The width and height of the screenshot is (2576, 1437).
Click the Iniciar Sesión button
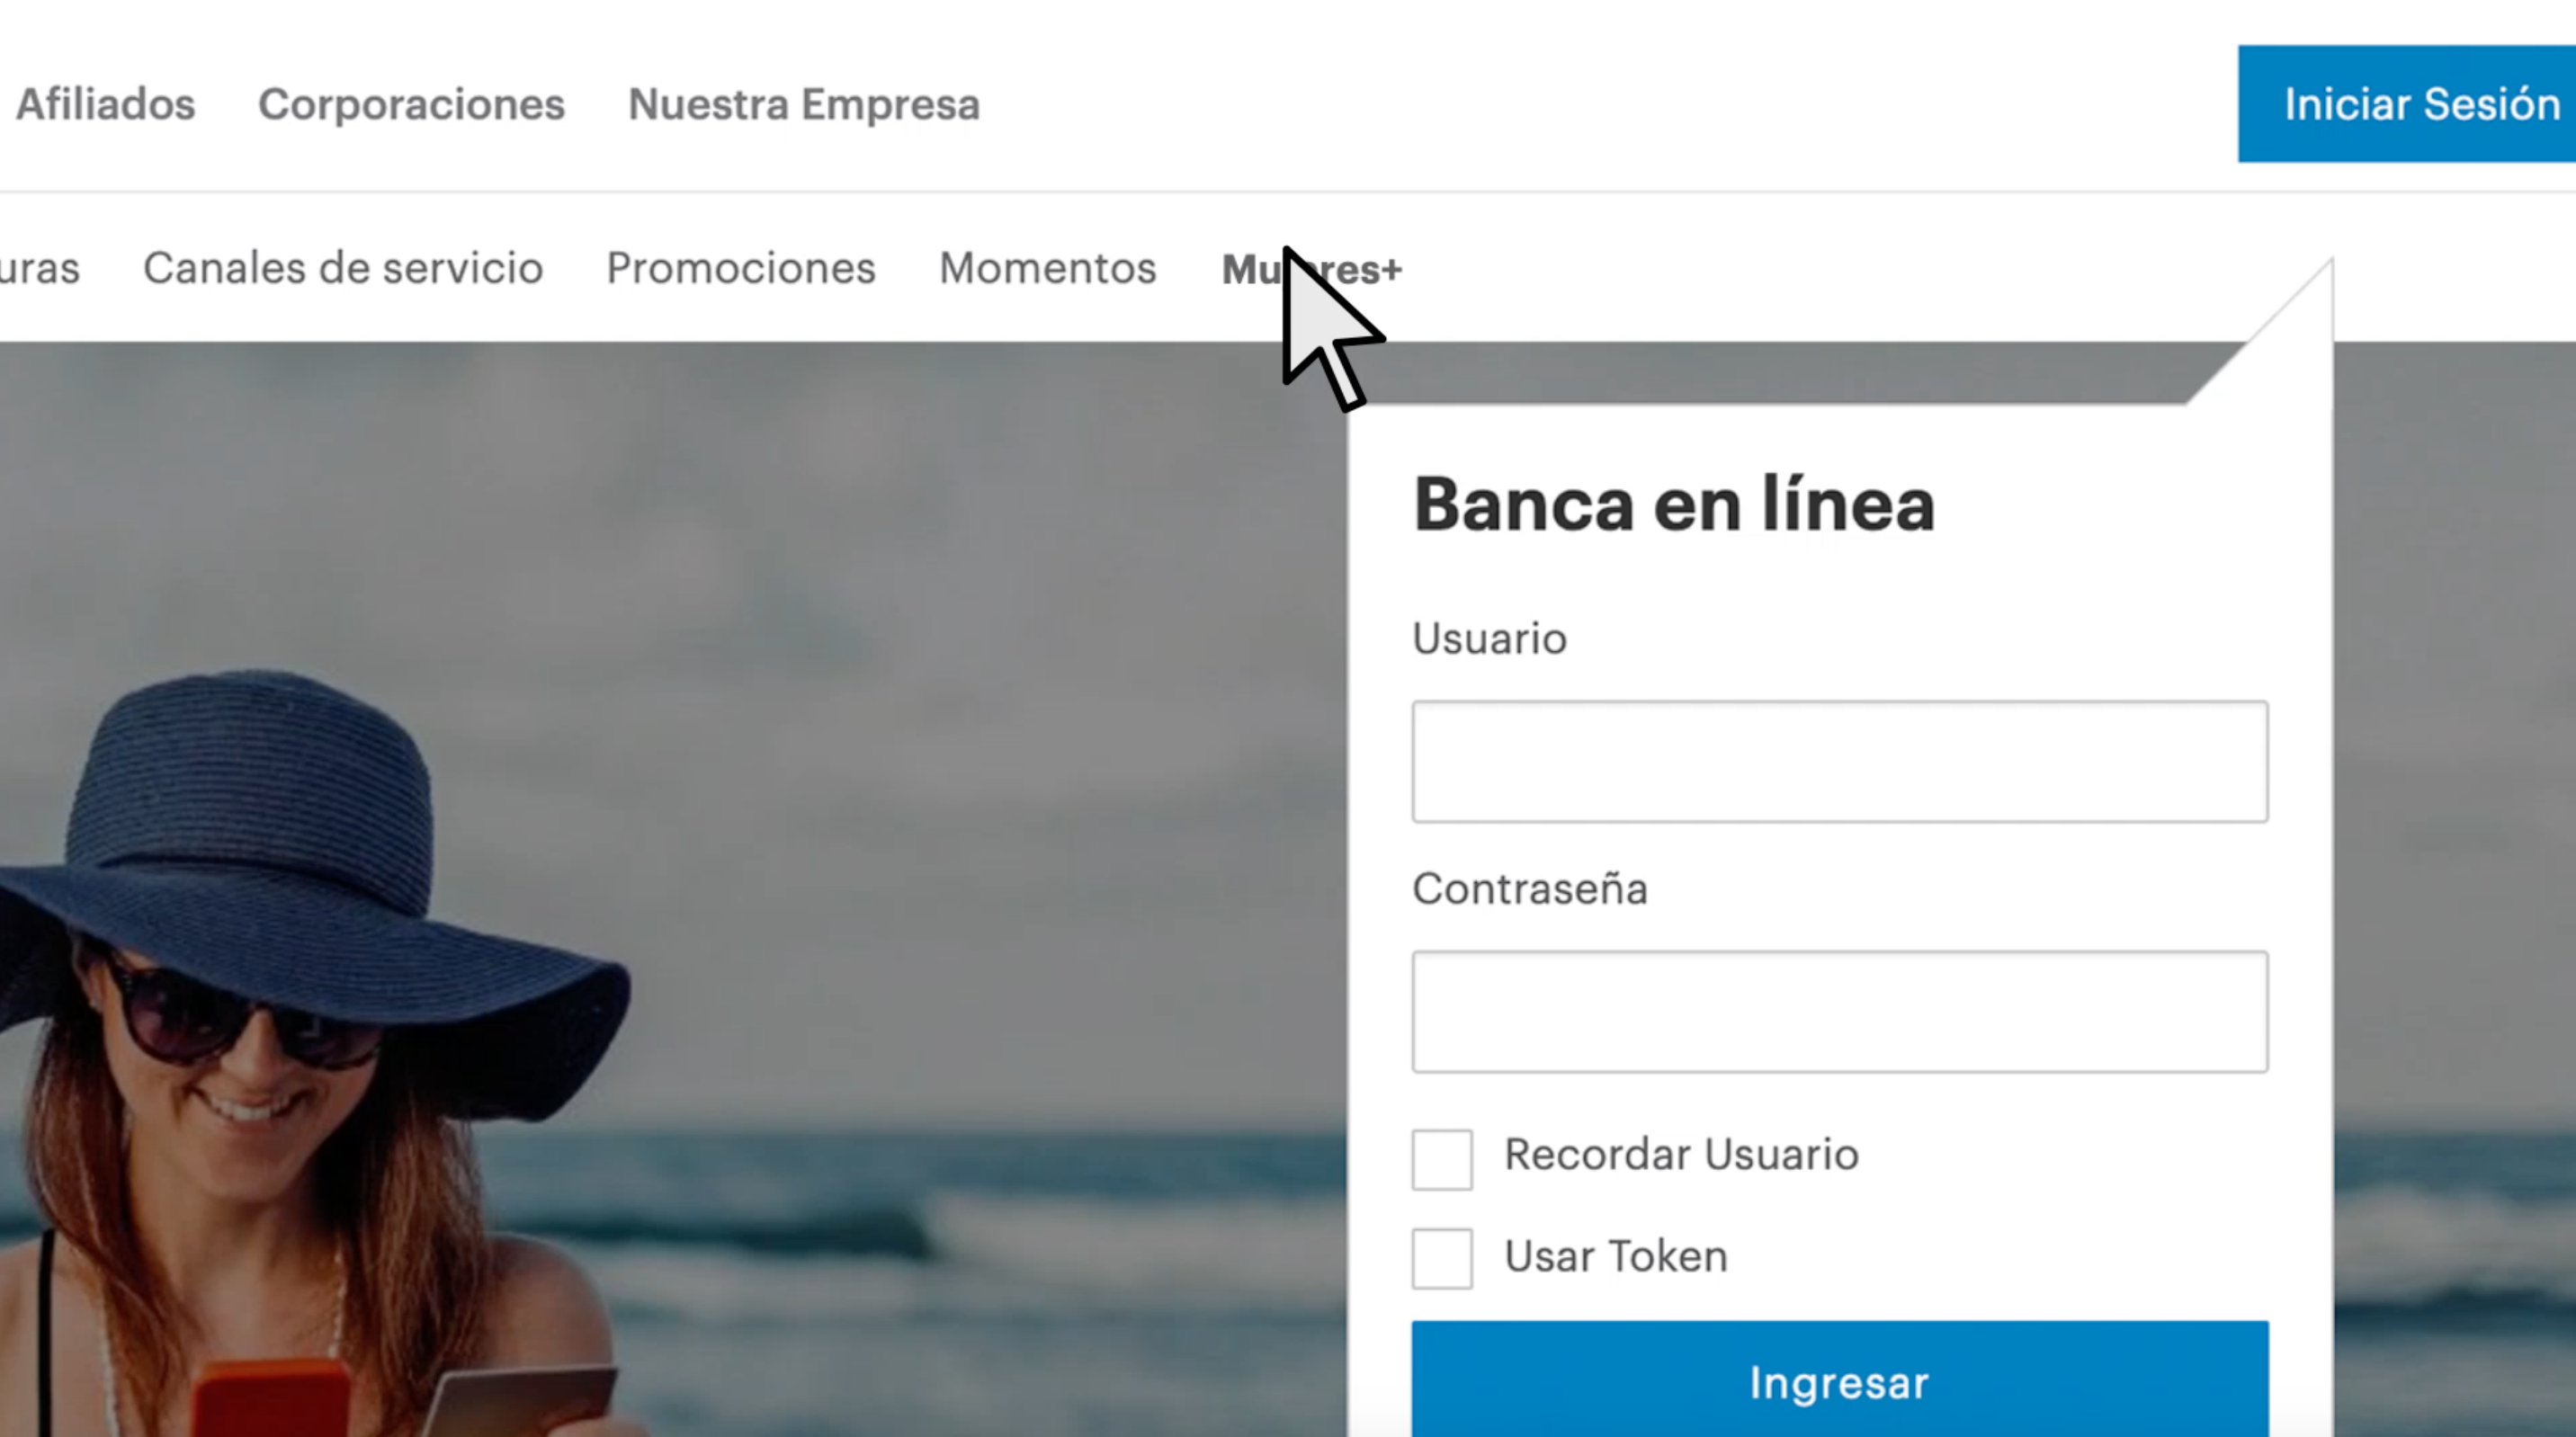[x=2407, y=104]
